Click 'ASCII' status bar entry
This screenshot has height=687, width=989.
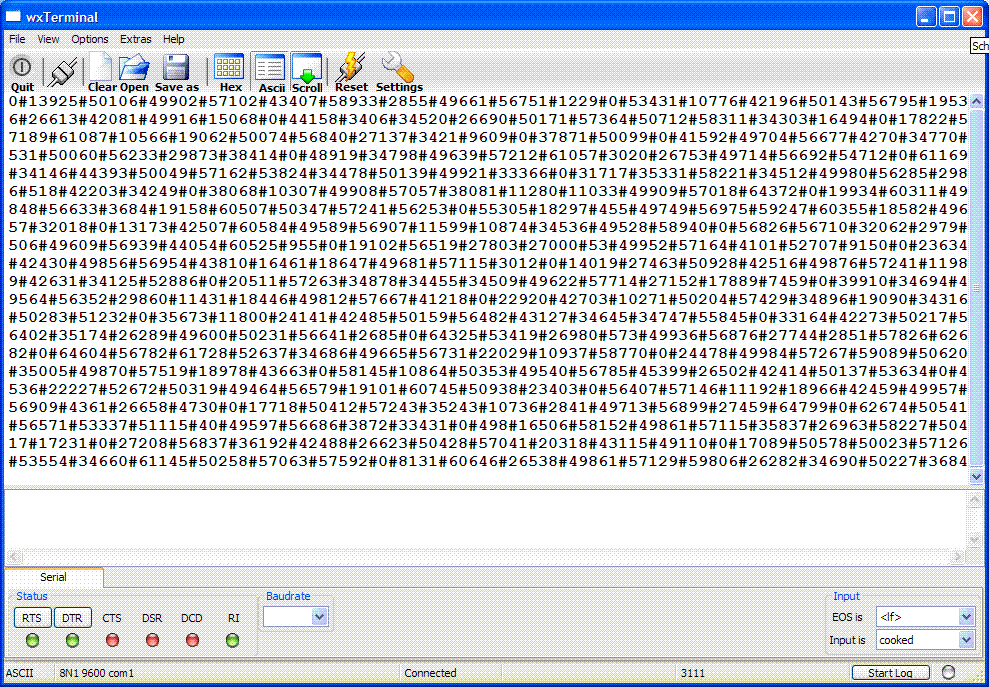(19, 673)
